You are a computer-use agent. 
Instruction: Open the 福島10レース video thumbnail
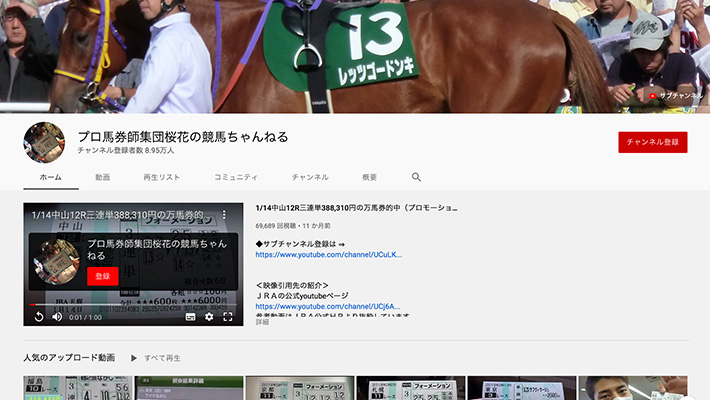(78, 388)
